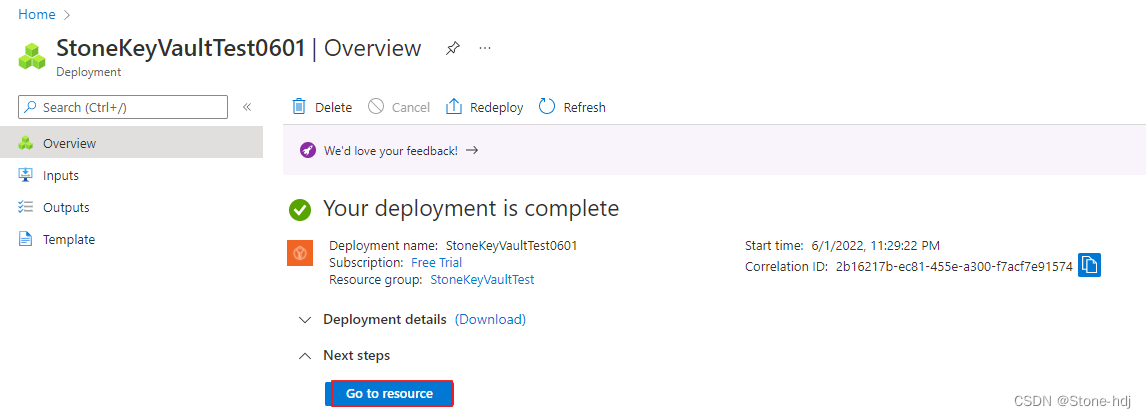Select Overview in the sidebar
The height and width of the screenshot is (418, 1146).
pyautogui.click(x=132, y=143)
